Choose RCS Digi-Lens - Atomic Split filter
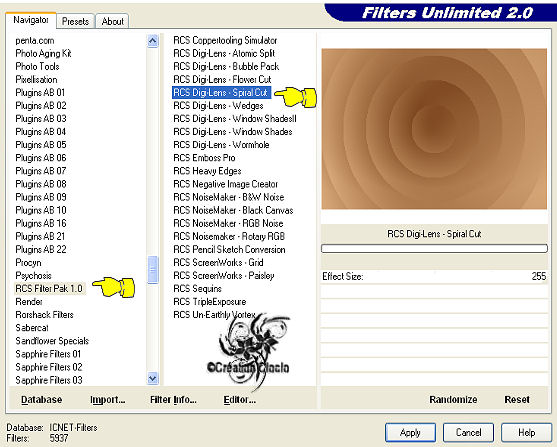 coord(224,53)
